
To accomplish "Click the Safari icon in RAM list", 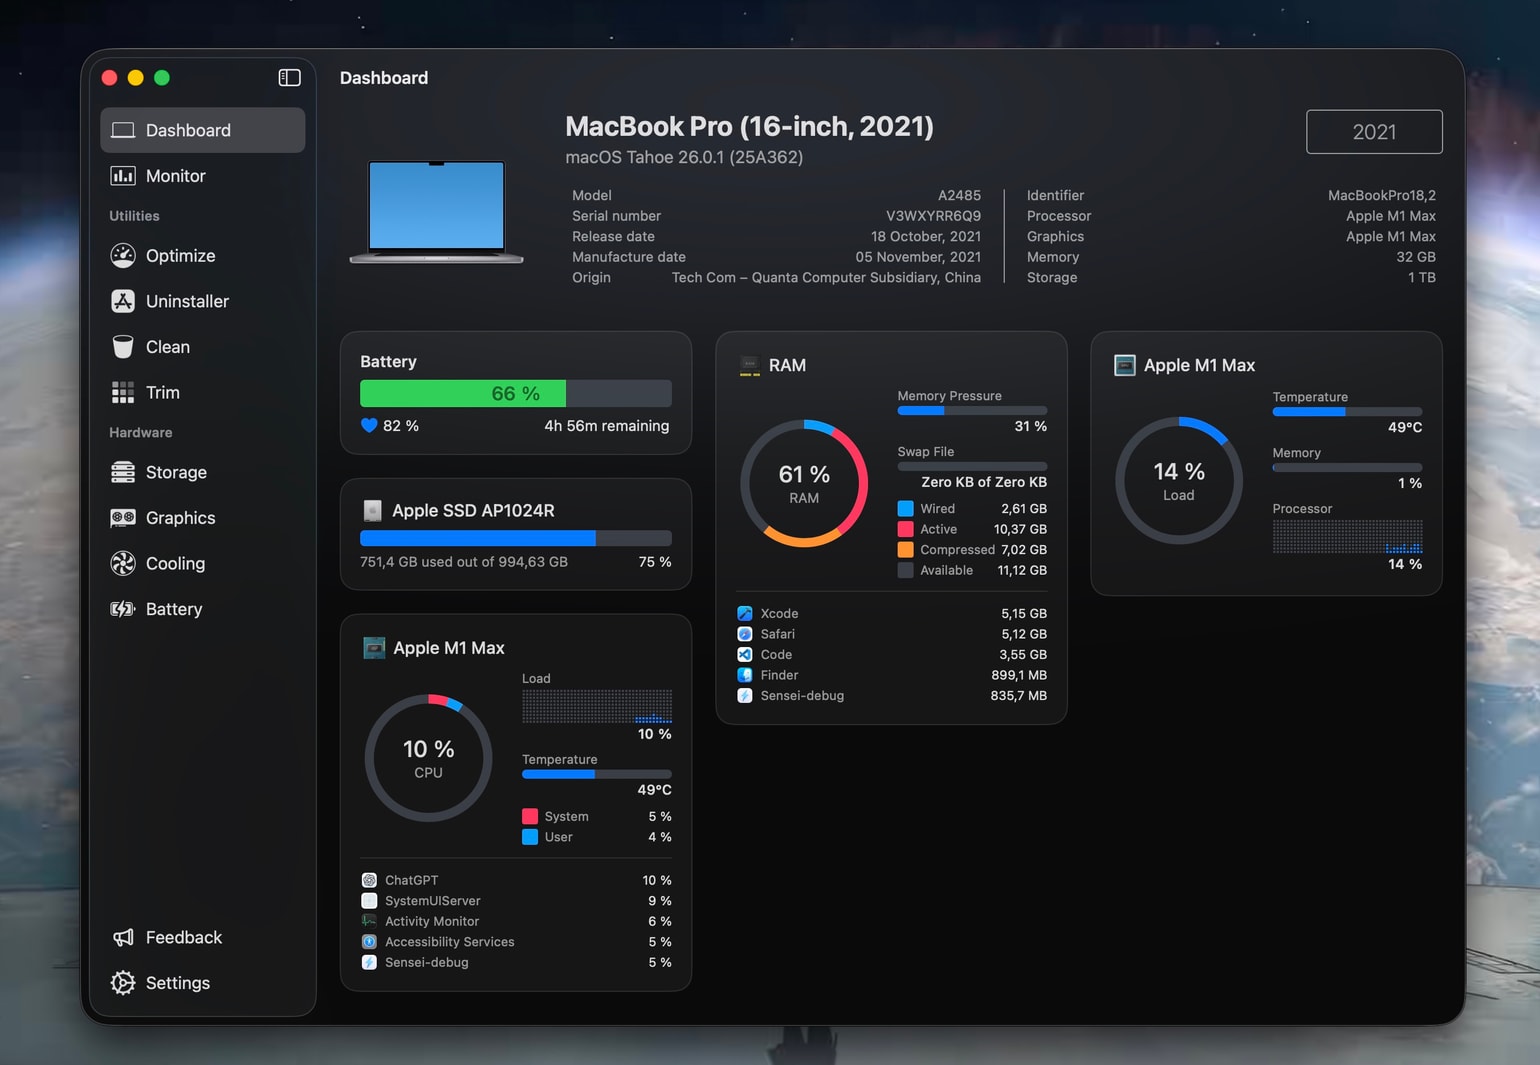I will coord(745,634).
